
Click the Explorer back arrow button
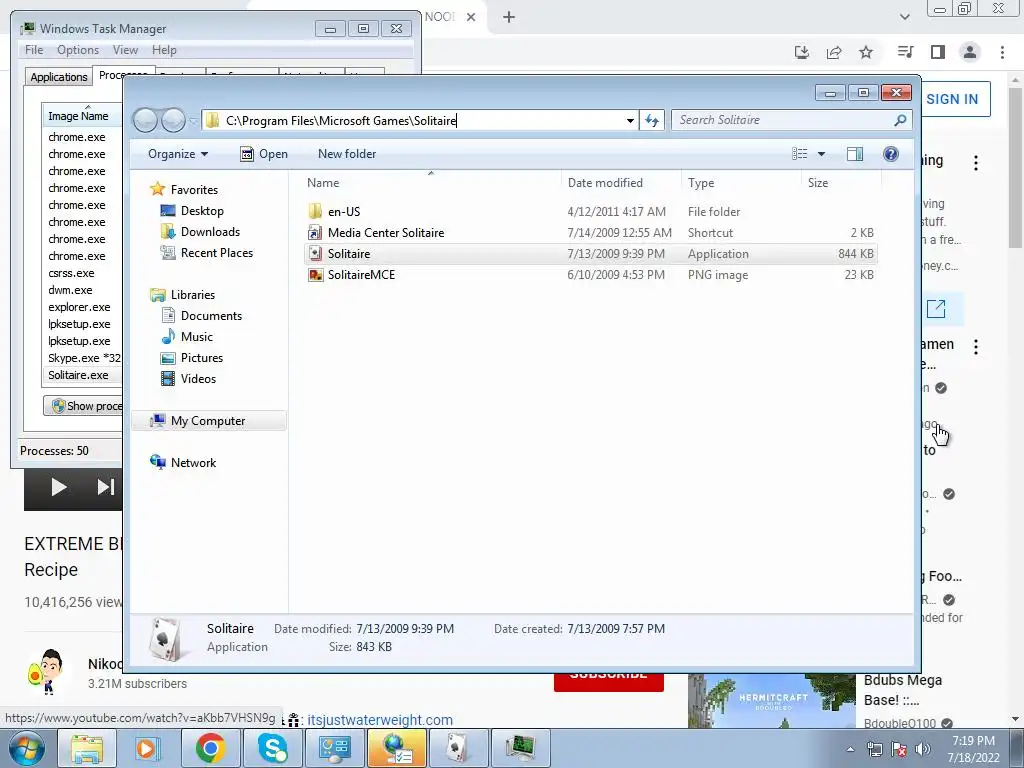coord(145,120)
